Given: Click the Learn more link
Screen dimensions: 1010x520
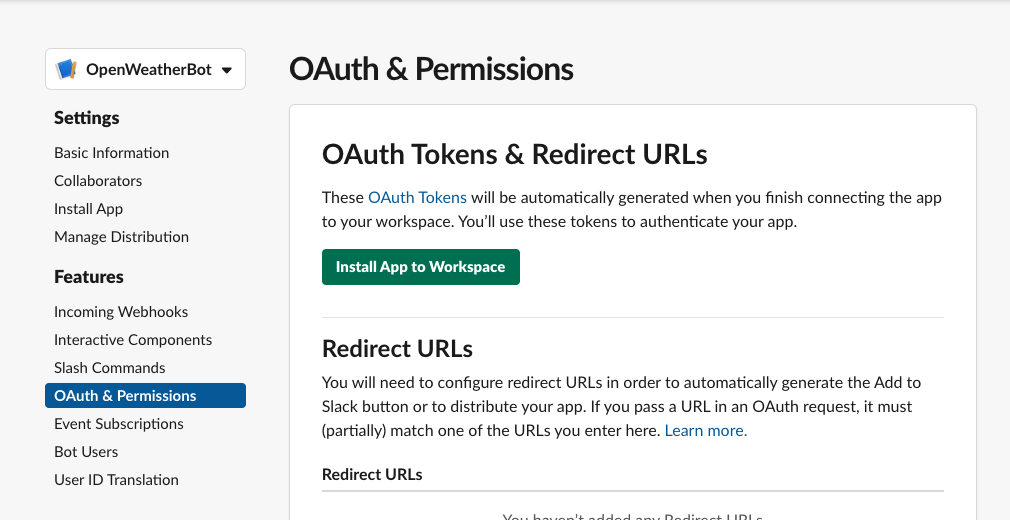Looking at the screenshot, I should [x=705, y=431].
